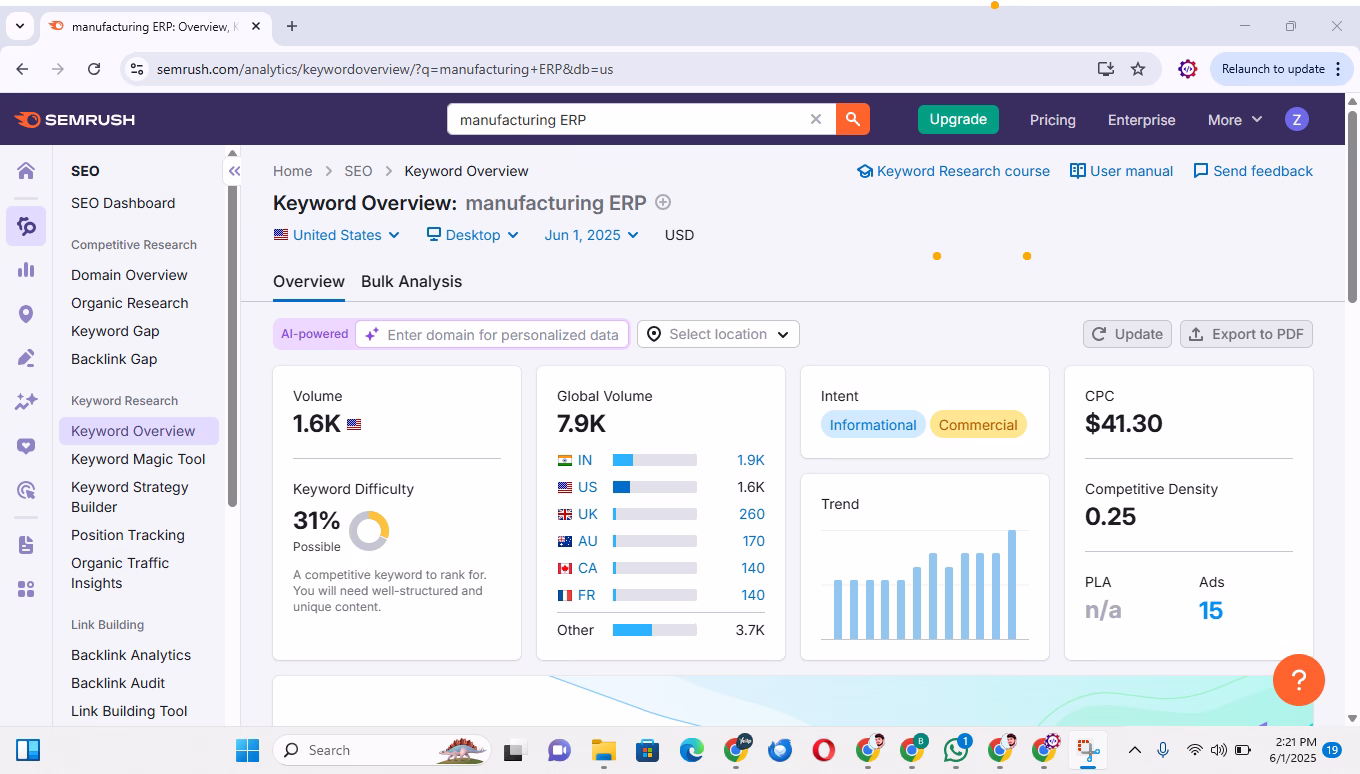Click the Keyword Difficulty donut chart
The height and width of the screenshot is (774, 1360).
pos(369,531)
